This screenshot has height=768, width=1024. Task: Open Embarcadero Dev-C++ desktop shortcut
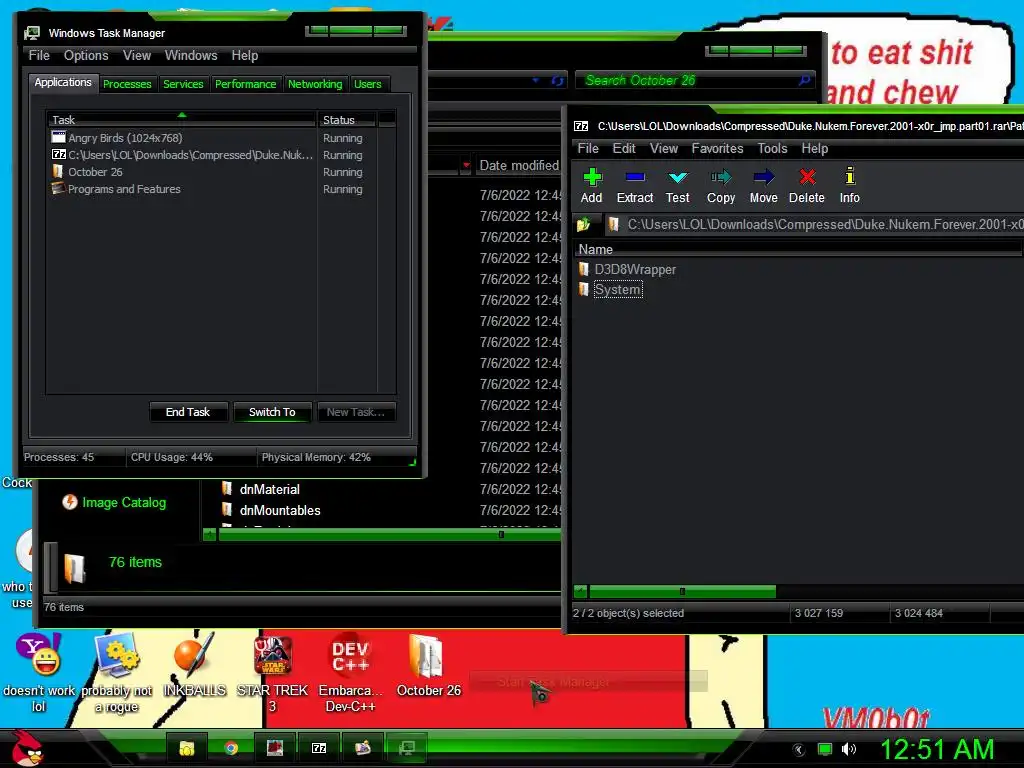351,673
